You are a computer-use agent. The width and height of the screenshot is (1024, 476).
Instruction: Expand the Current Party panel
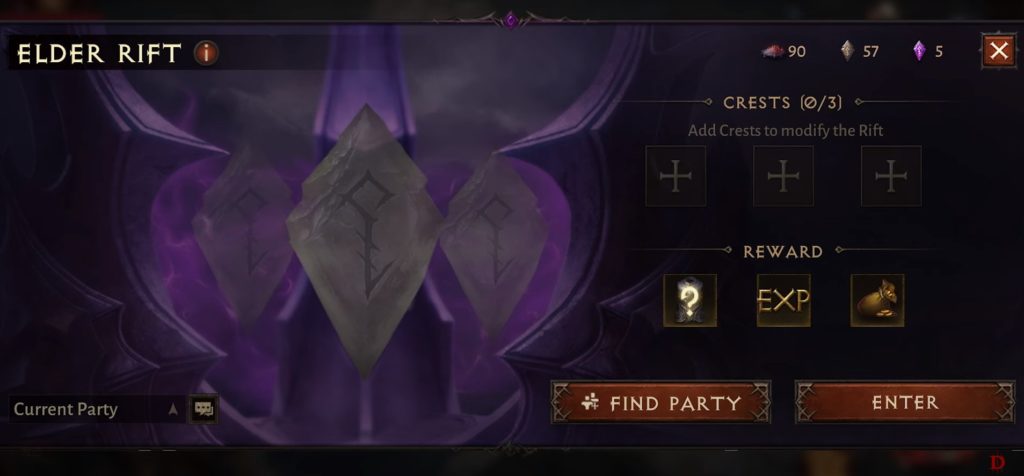click(97, 409)
